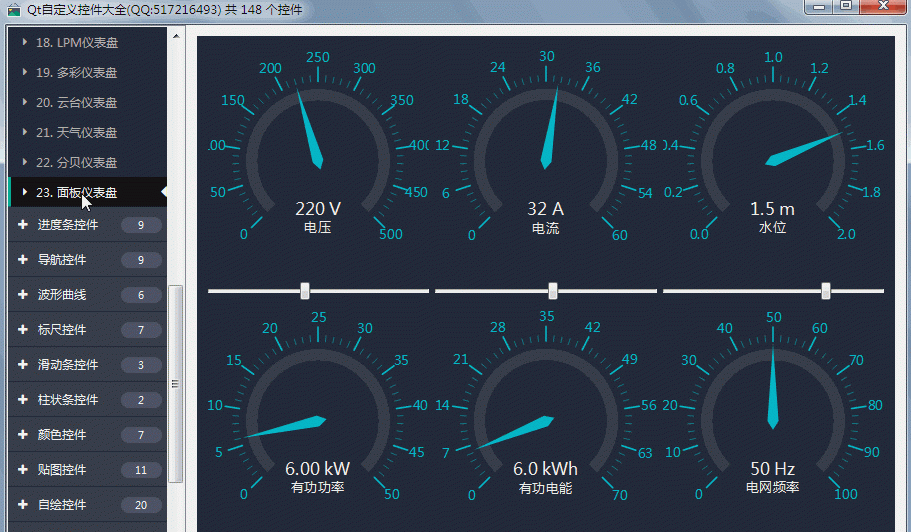The image size is (911, 532).
Task: Click the 水位 gauge label
Action: point(773,227)
